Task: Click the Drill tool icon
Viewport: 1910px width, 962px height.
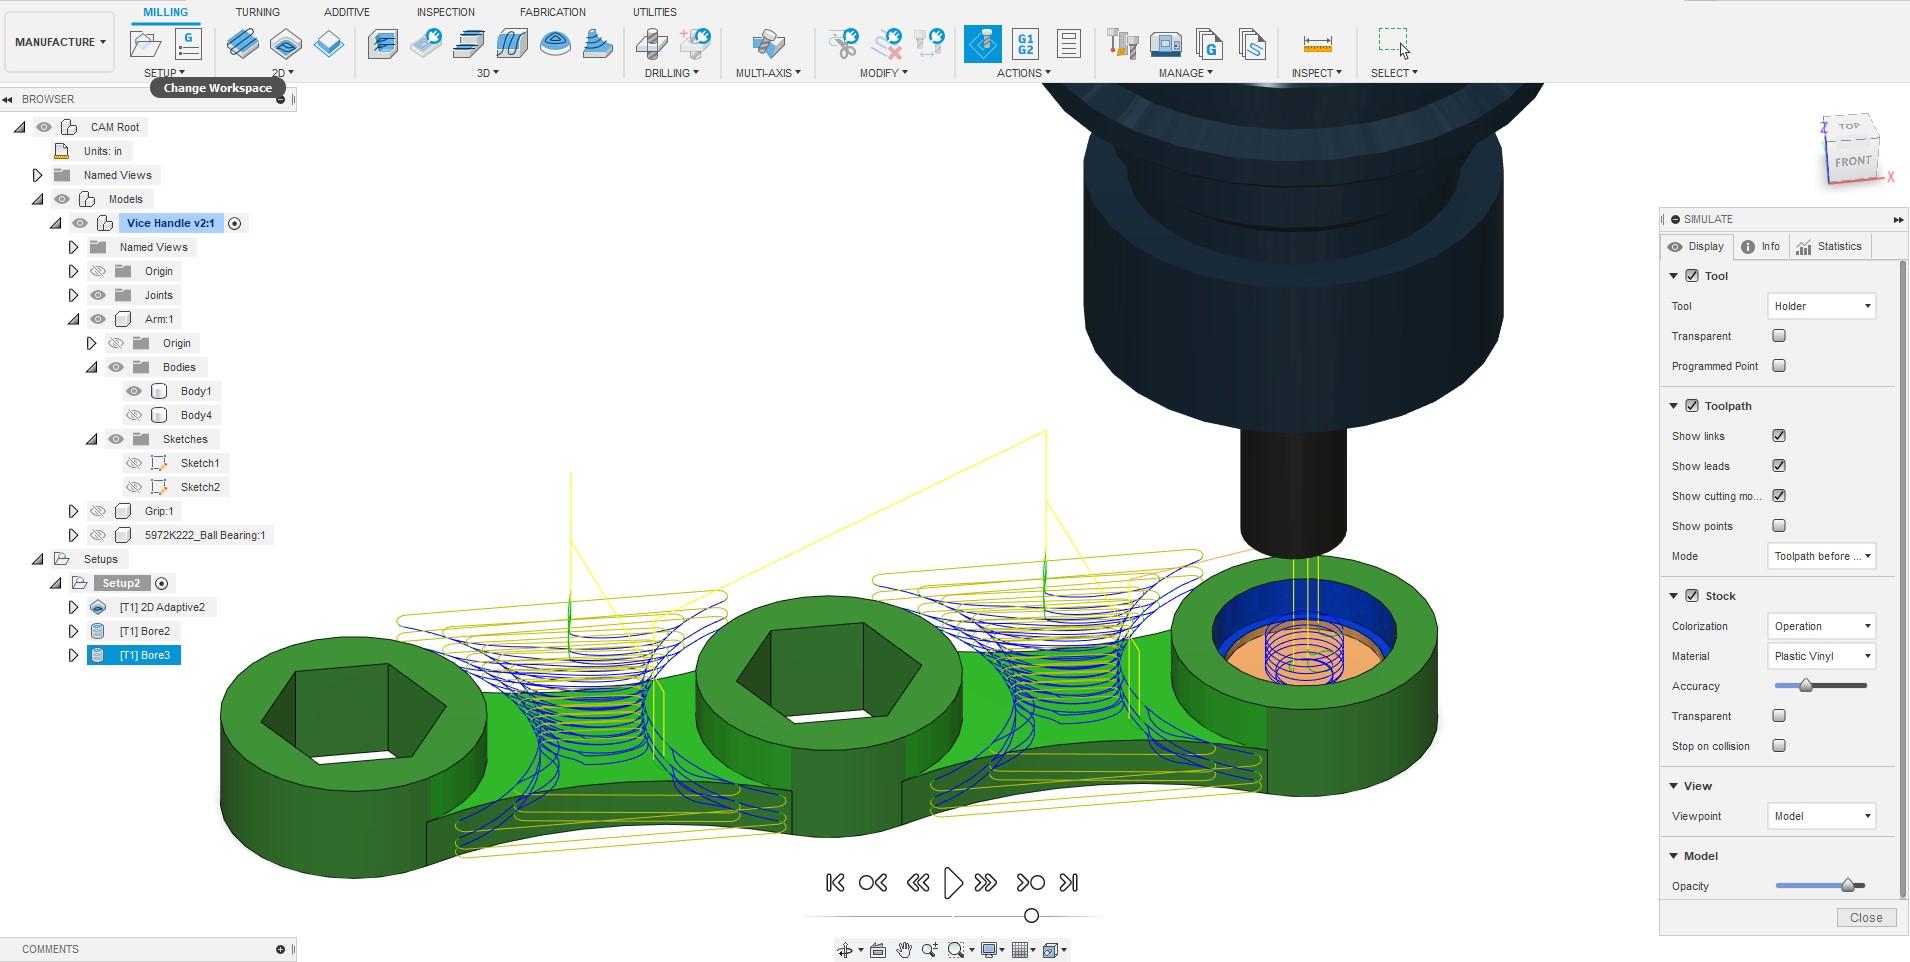Action: 652,43
